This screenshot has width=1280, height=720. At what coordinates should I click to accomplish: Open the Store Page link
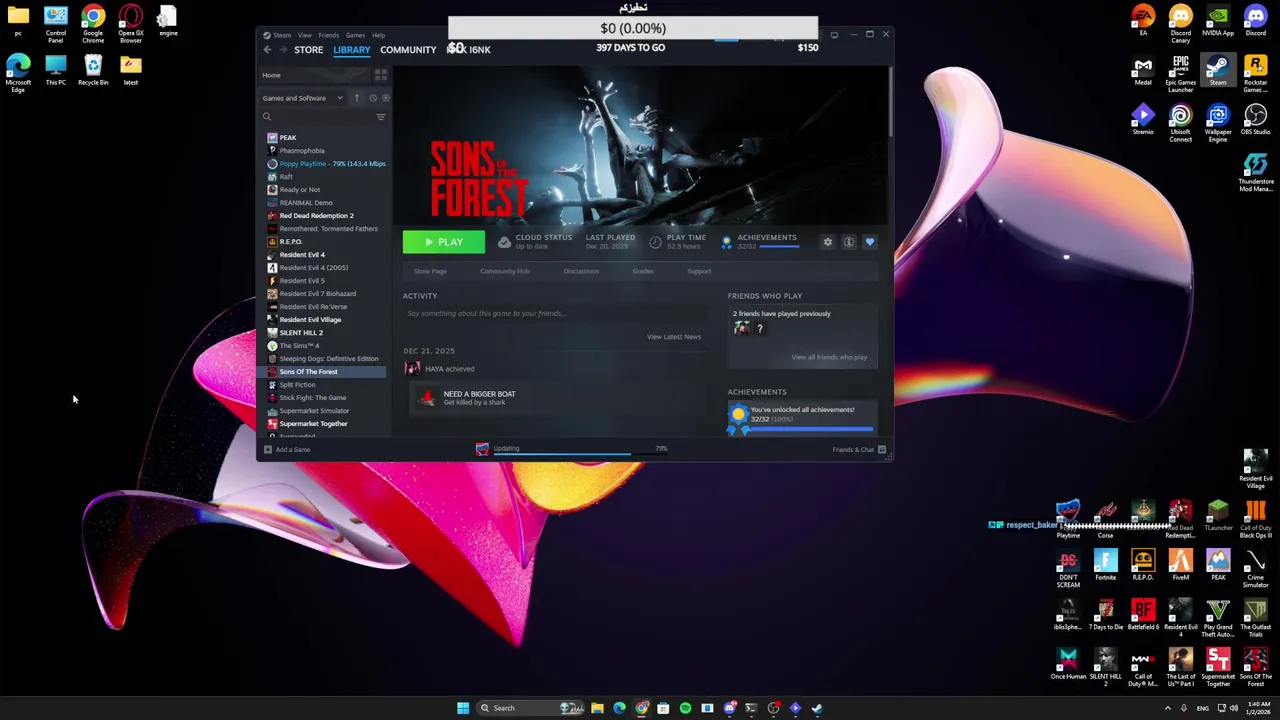coord(430,271)
